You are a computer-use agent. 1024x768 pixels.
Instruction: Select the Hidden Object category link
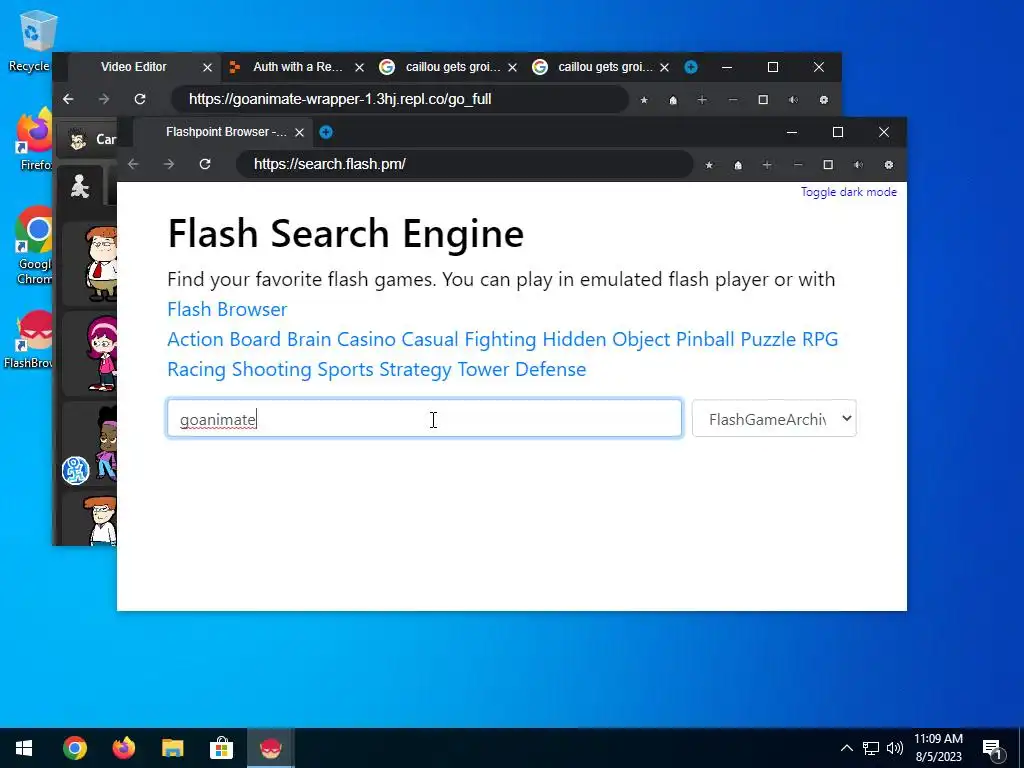coord(606,340)
